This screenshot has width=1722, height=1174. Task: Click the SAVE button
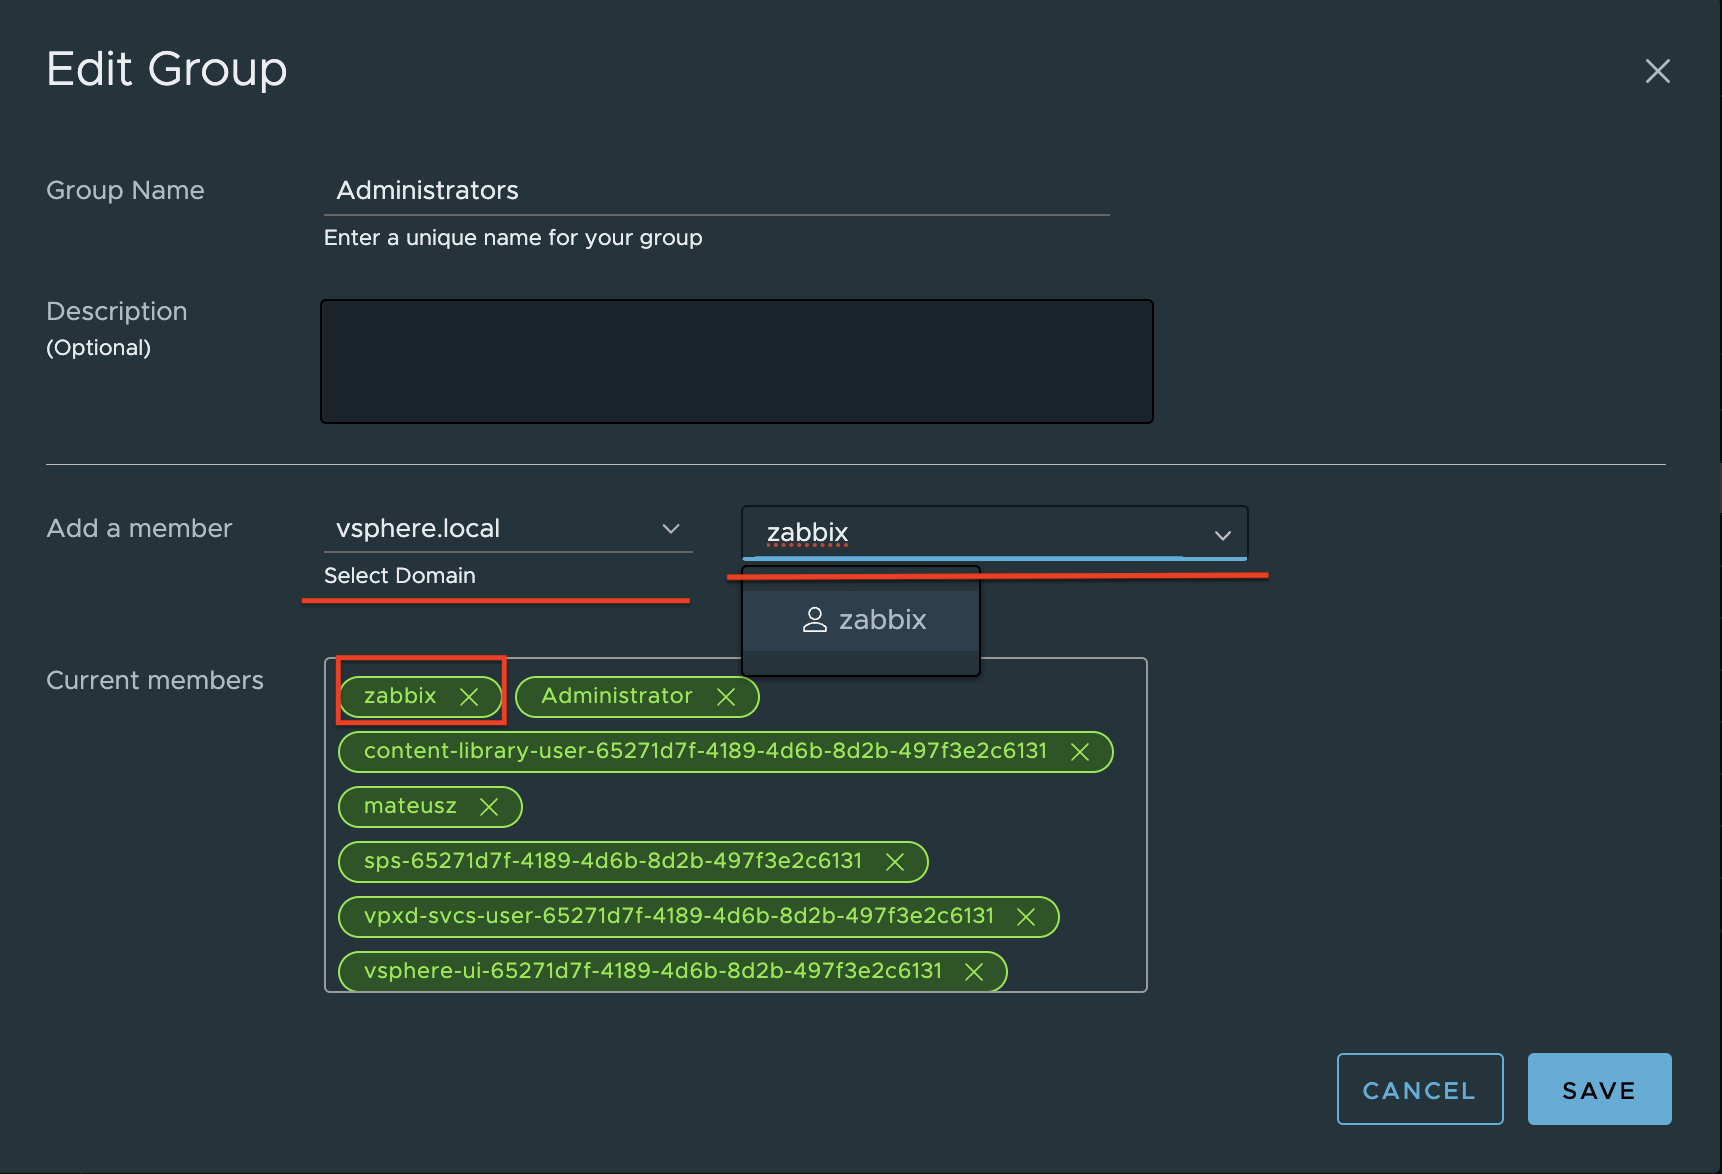[x=1598, y=1089]
